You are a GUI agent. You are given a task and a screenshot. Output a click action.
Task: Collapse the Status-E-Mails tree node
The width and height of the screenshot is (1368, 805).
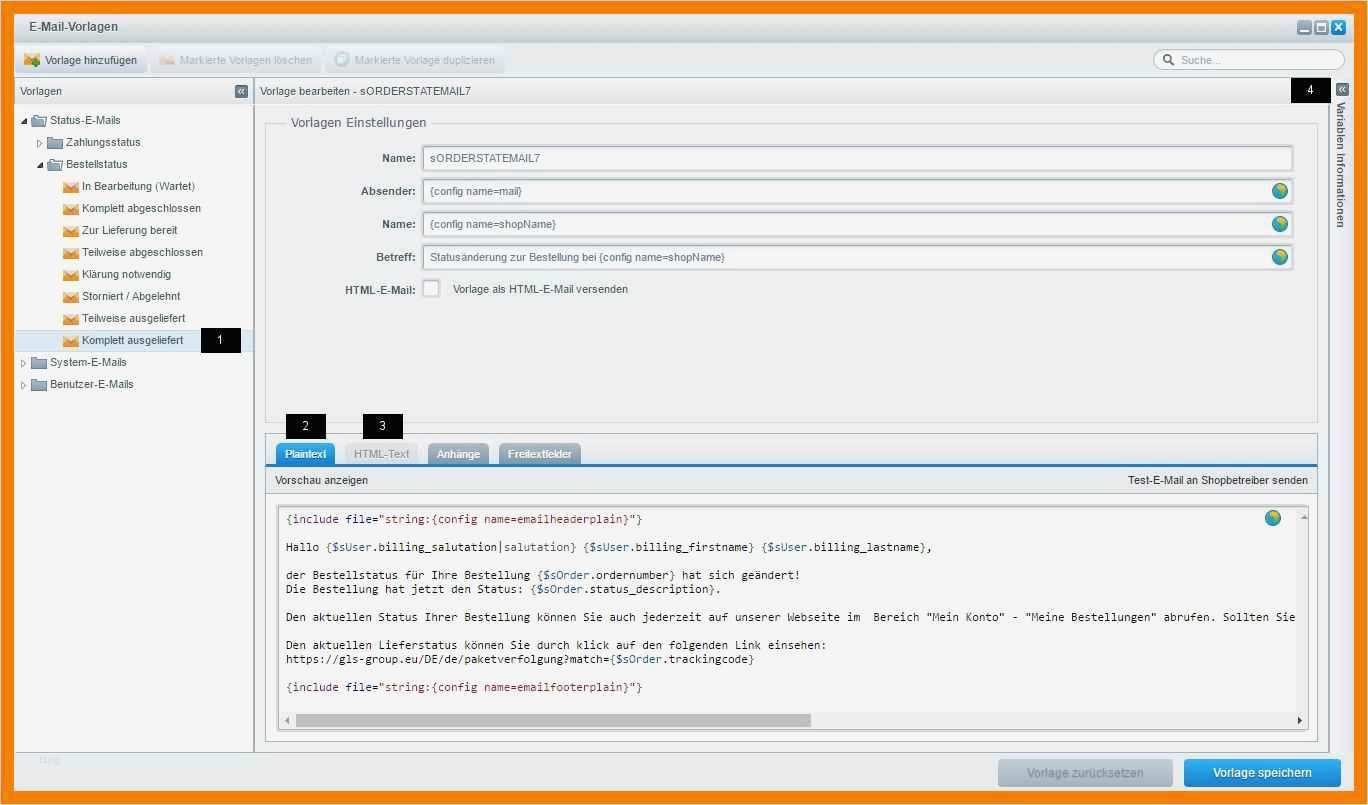24,121
